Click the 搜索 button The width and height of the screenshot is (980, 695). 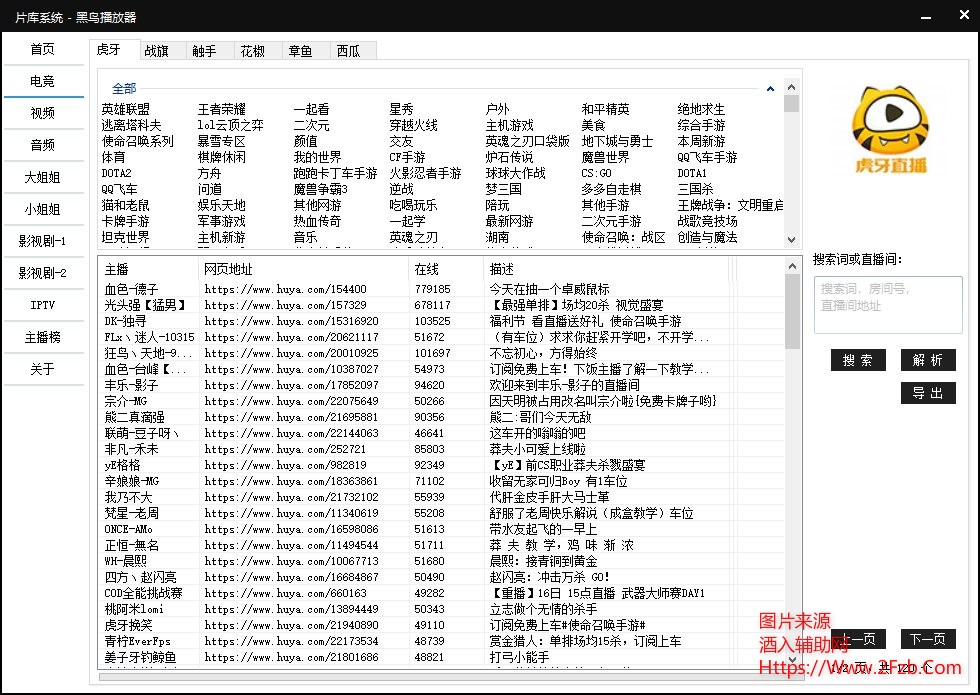pyautogui.click(x=857, y=360)
